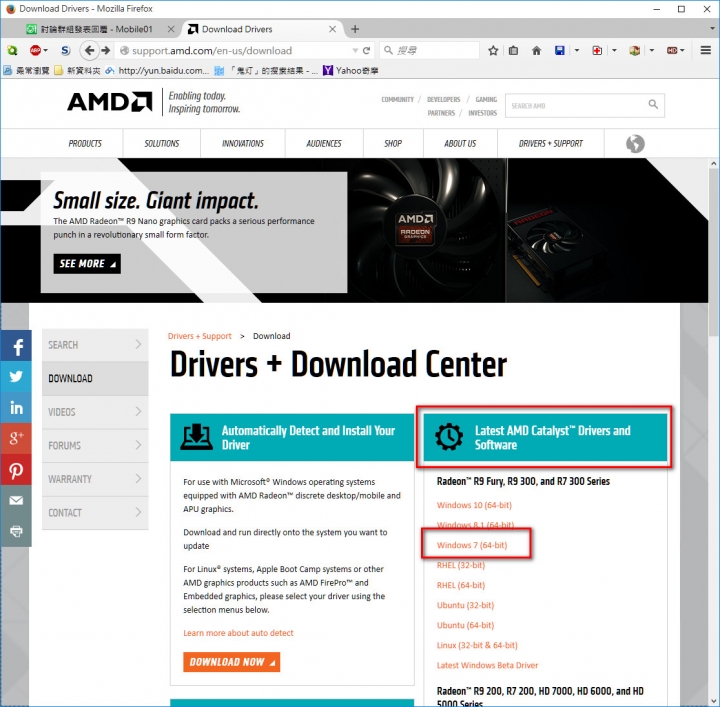The height and width of the screenshot is (707, 720).
Task: Open the Yahoo bookmark
Action: [351, 70]
